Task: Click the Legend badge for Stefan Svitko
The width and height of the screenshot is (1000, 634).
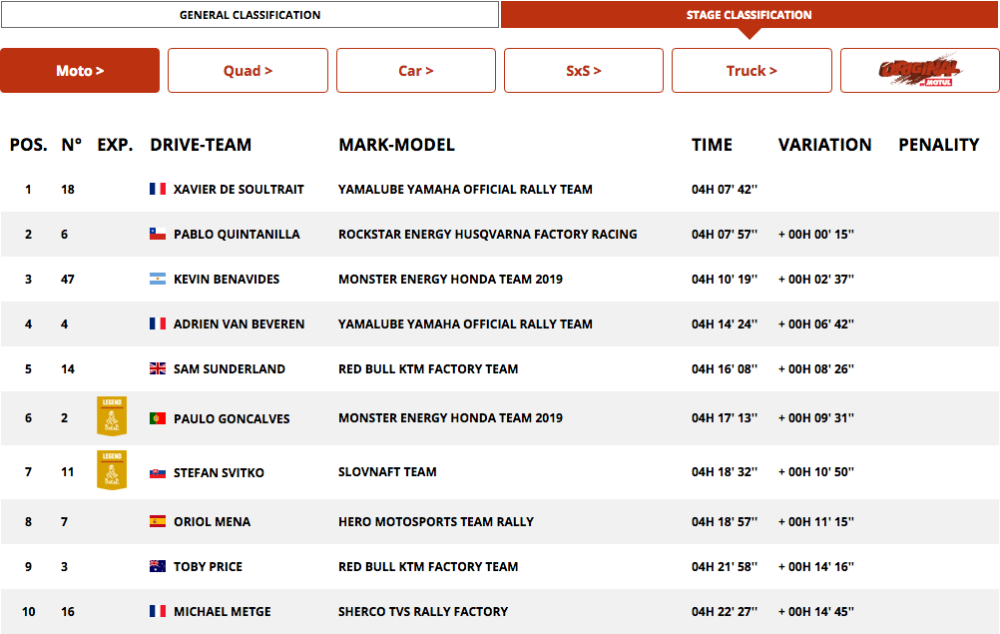Action: click(111, 470)
